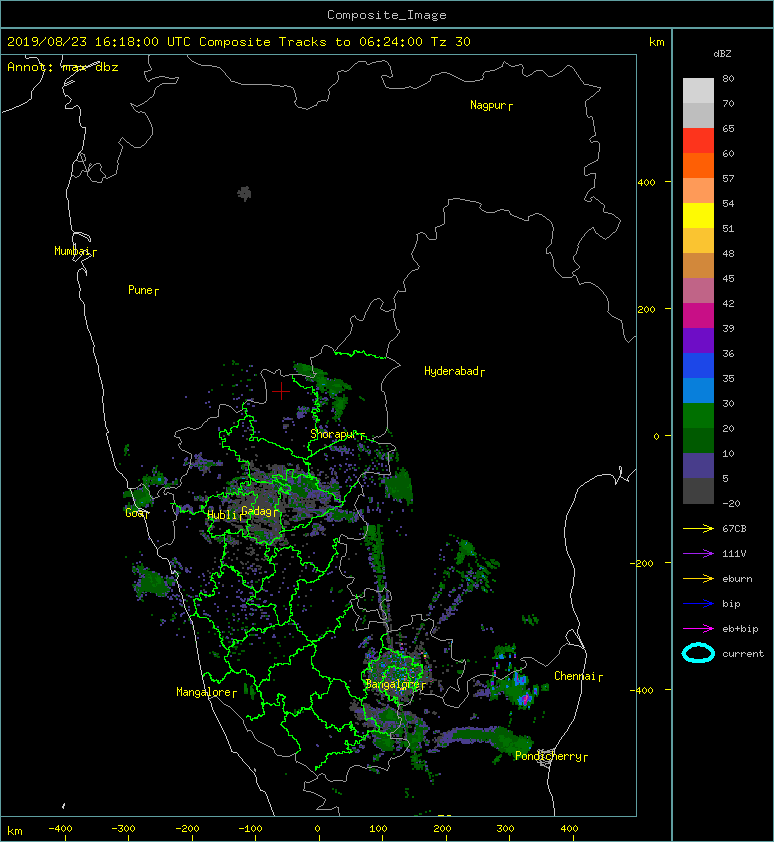Pick the dark green 10–20 dBZ swatch
Screen dimensions: 774x842
click(698, 441)
